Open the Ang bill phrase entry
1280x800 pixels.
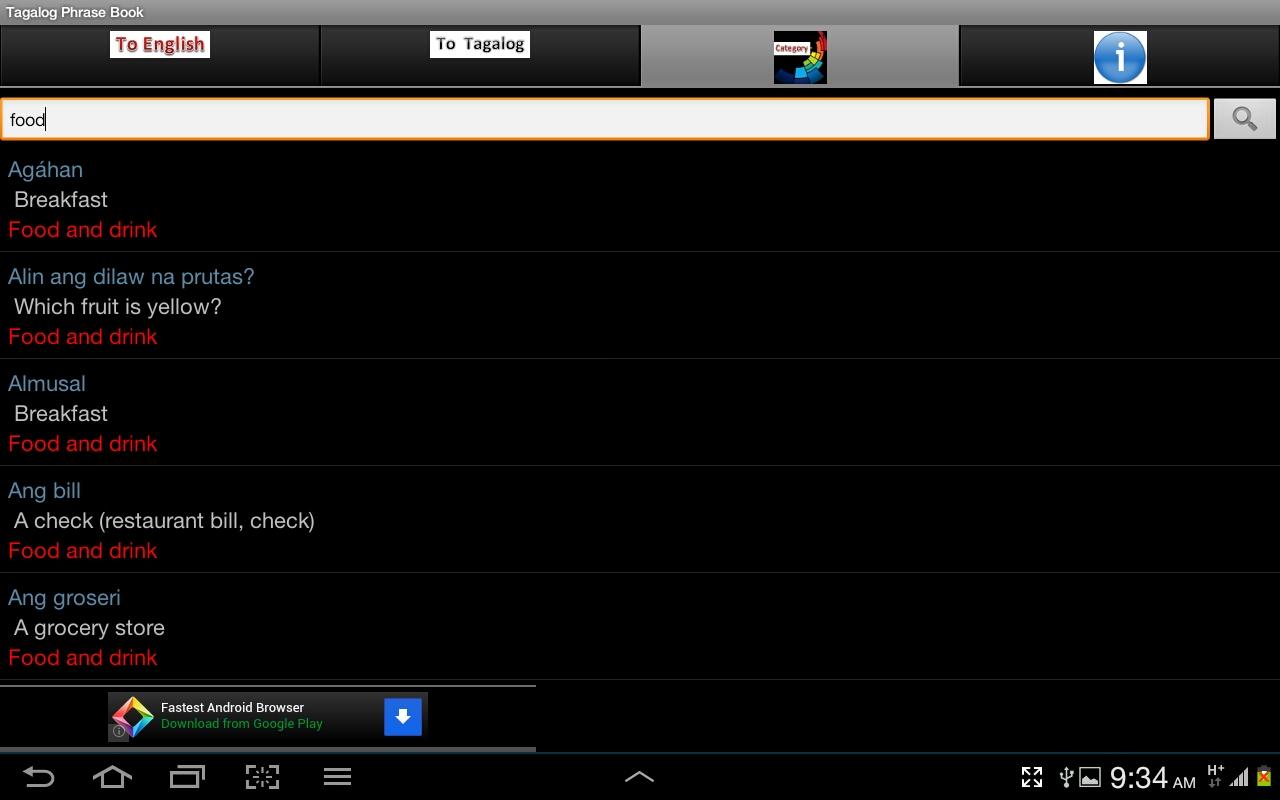click(640, 520)
